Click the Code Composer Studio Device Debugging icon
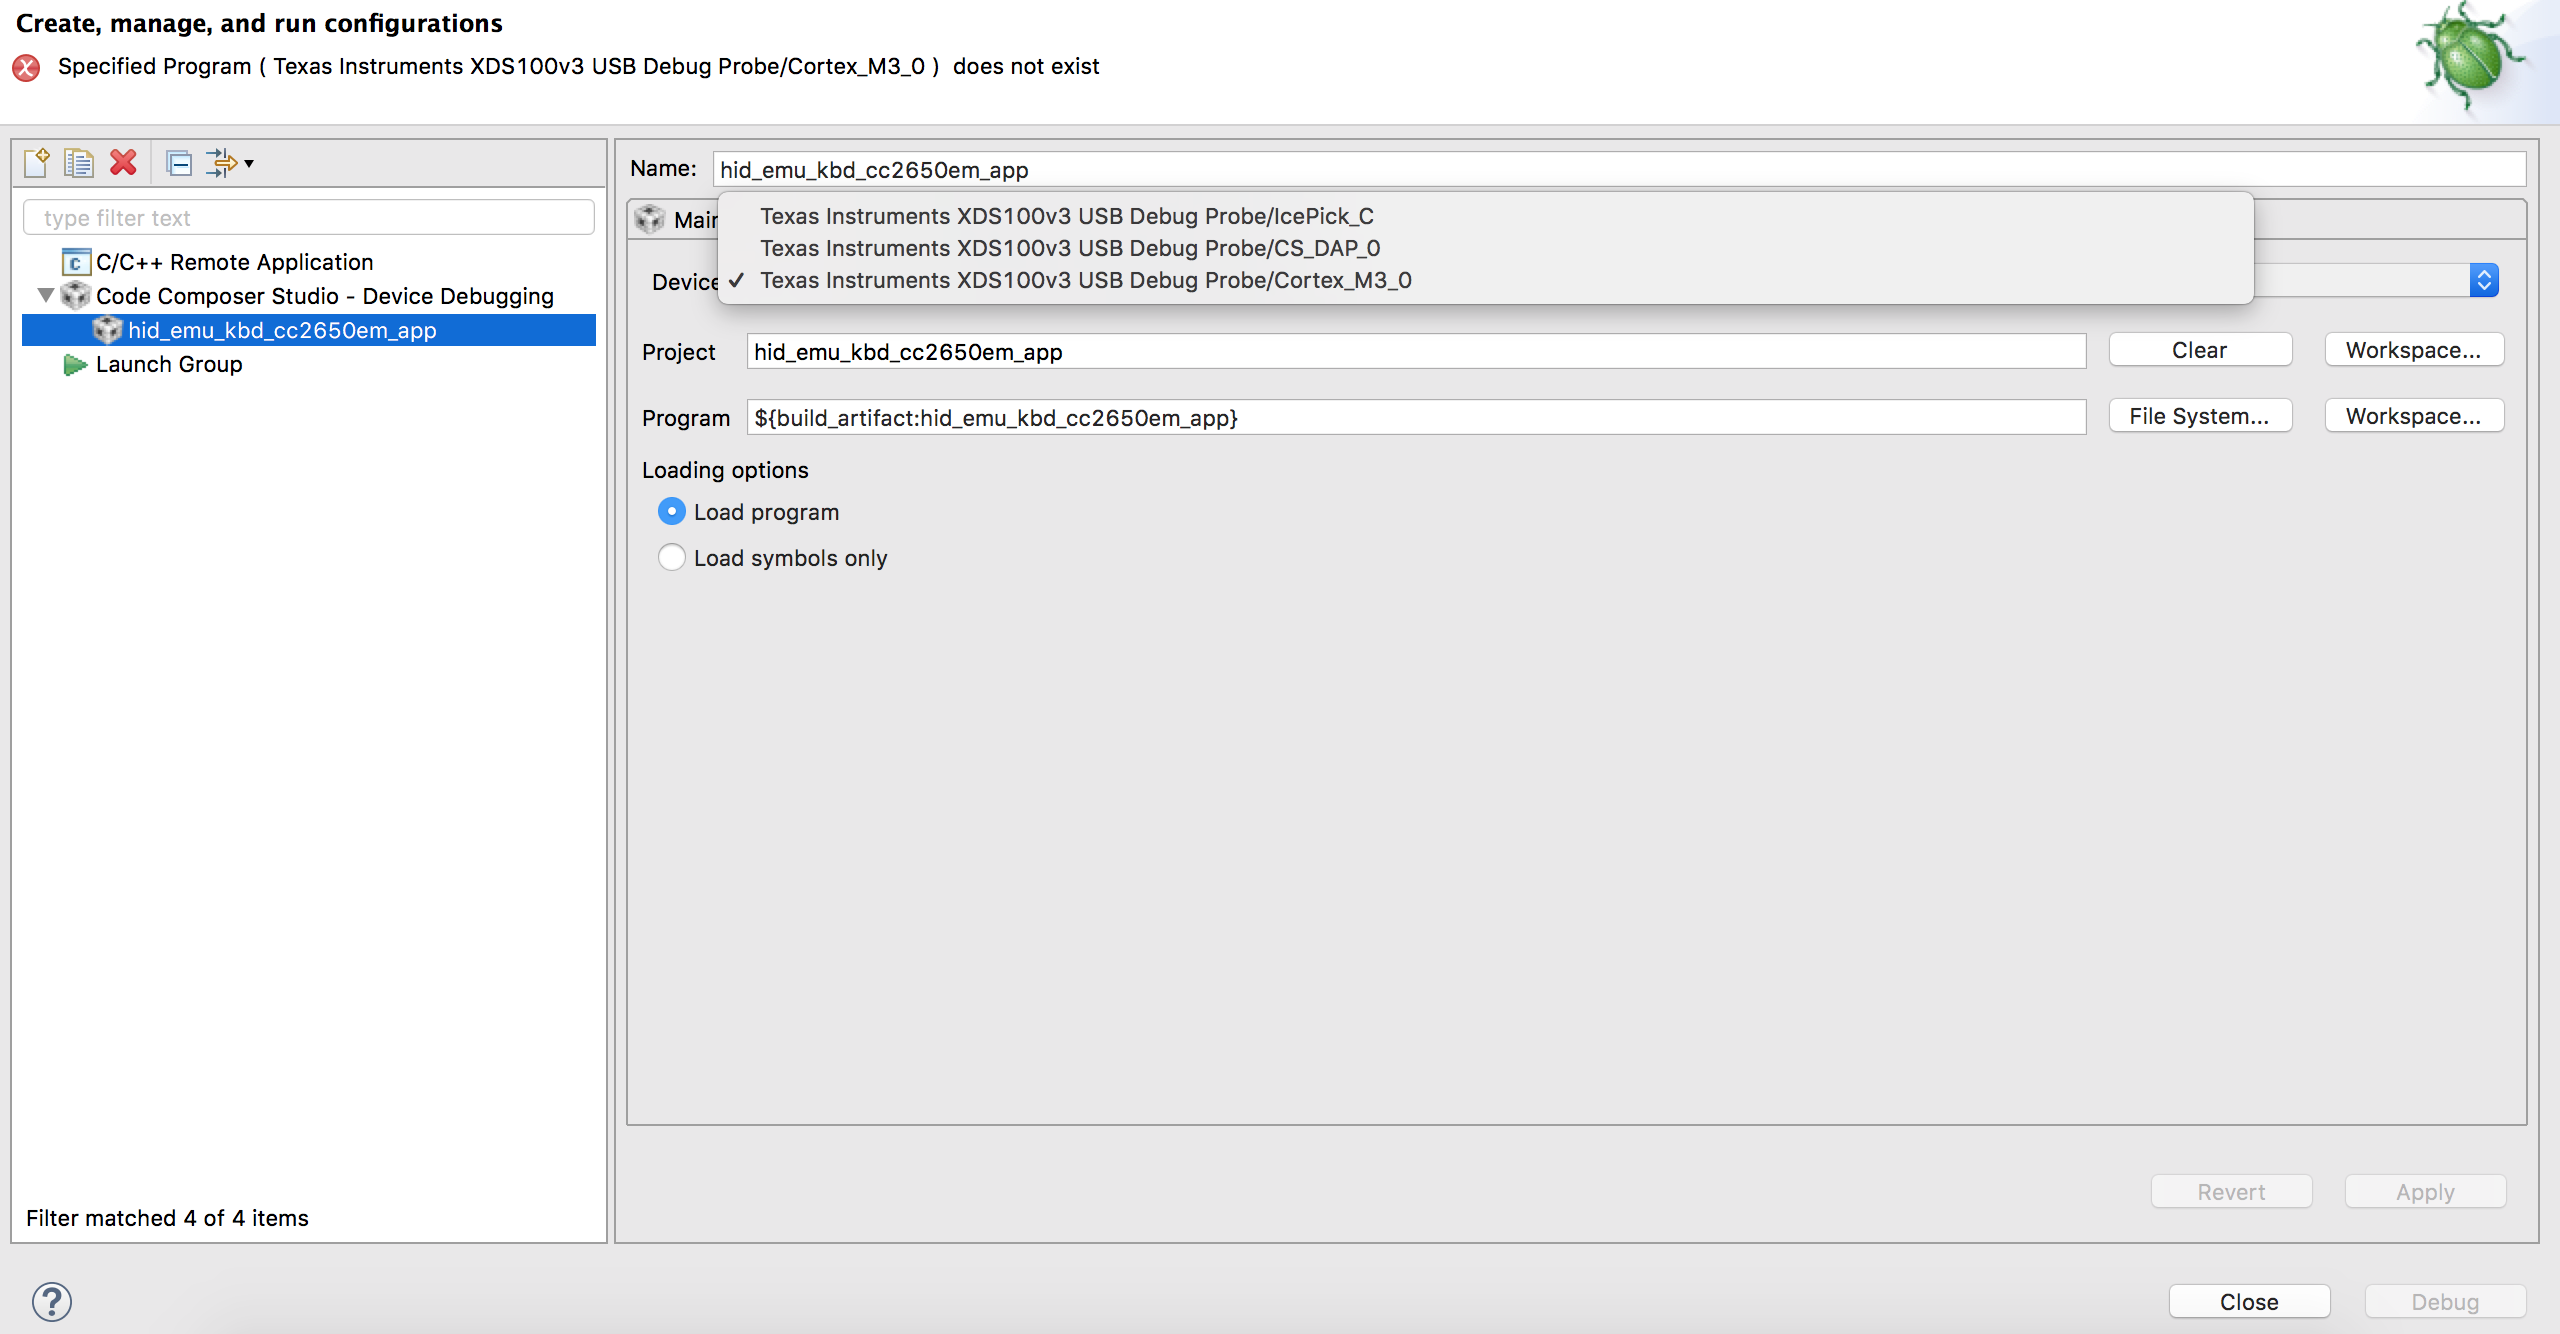This screenshot has width=2560, height=1334. click(x=75, y=296)
